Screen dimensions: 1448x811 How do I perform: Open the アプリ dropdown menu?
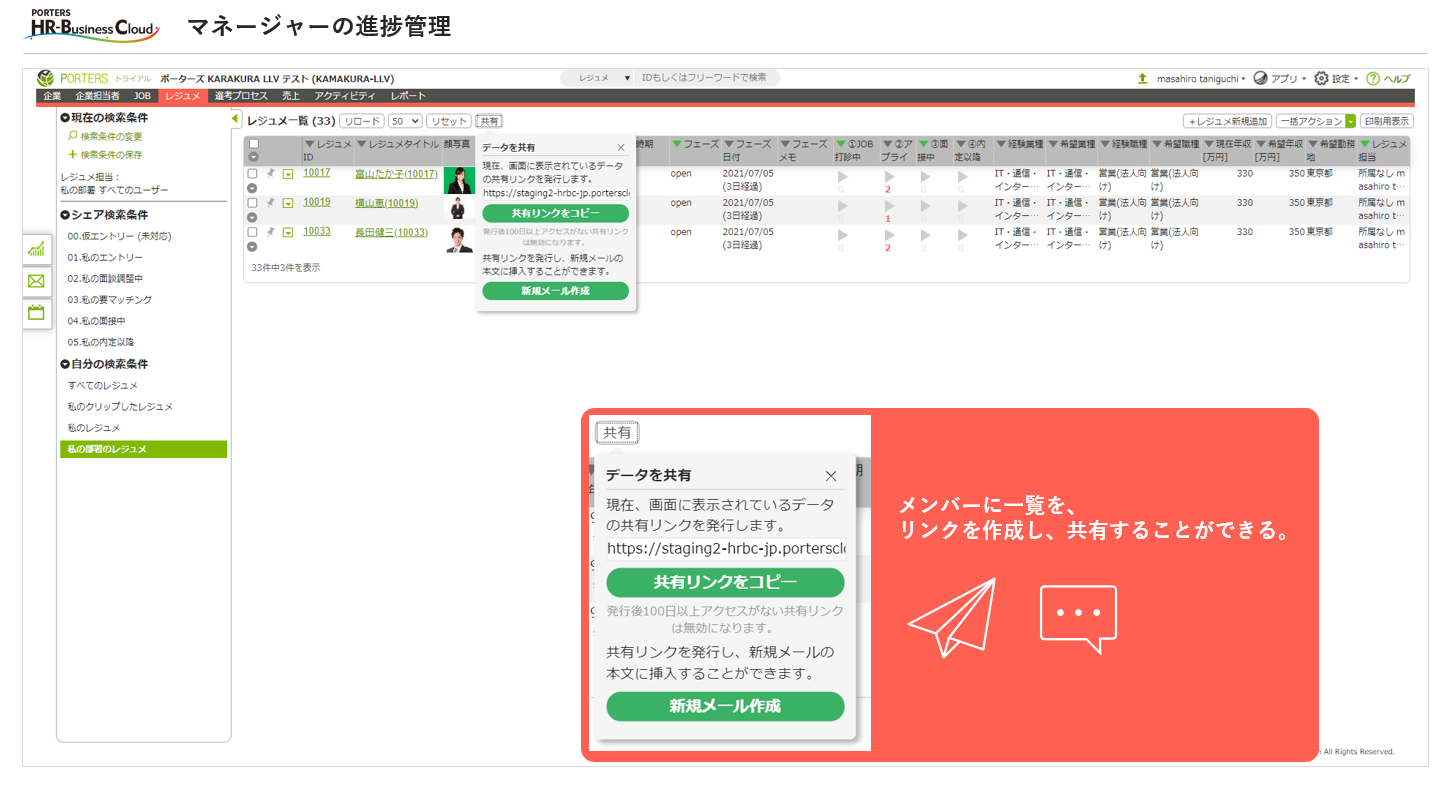1280,79
